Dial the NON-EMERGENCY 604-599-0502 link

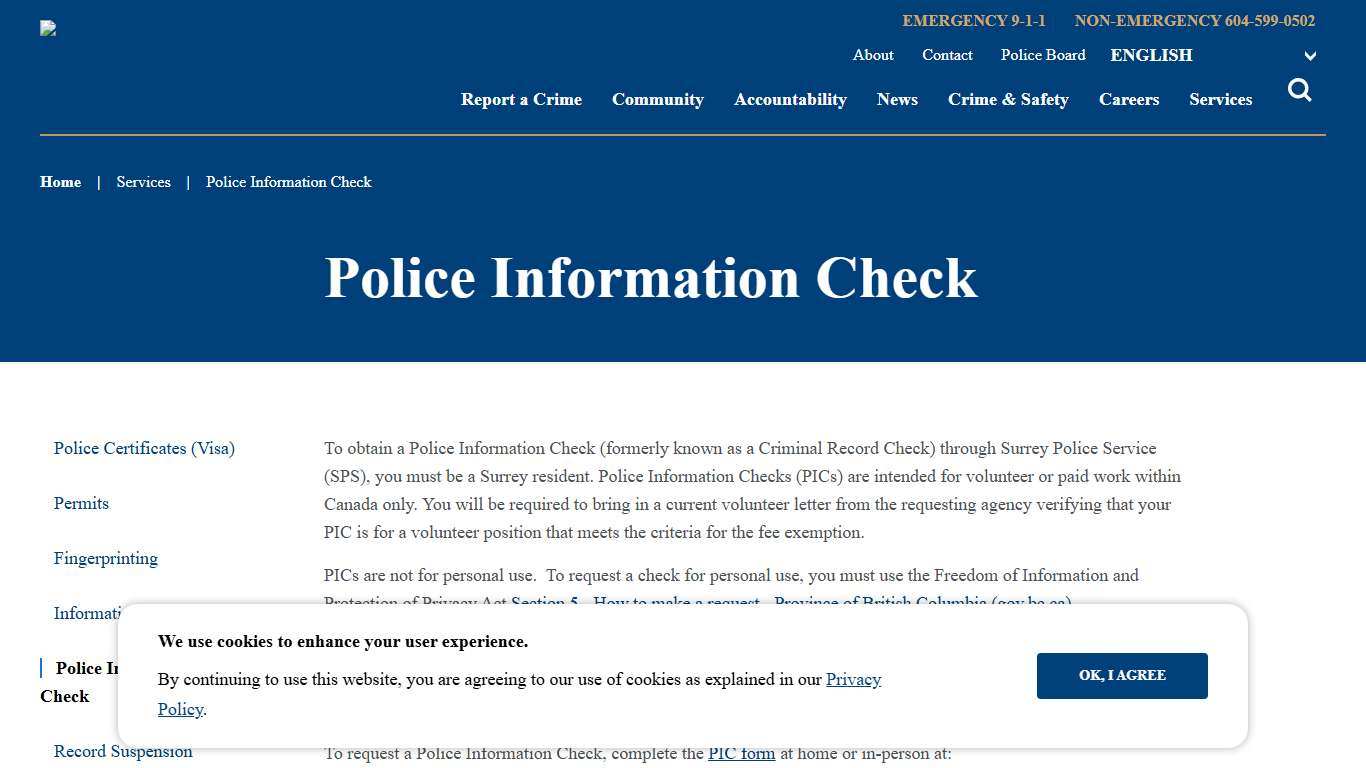tap(1194, 20)
